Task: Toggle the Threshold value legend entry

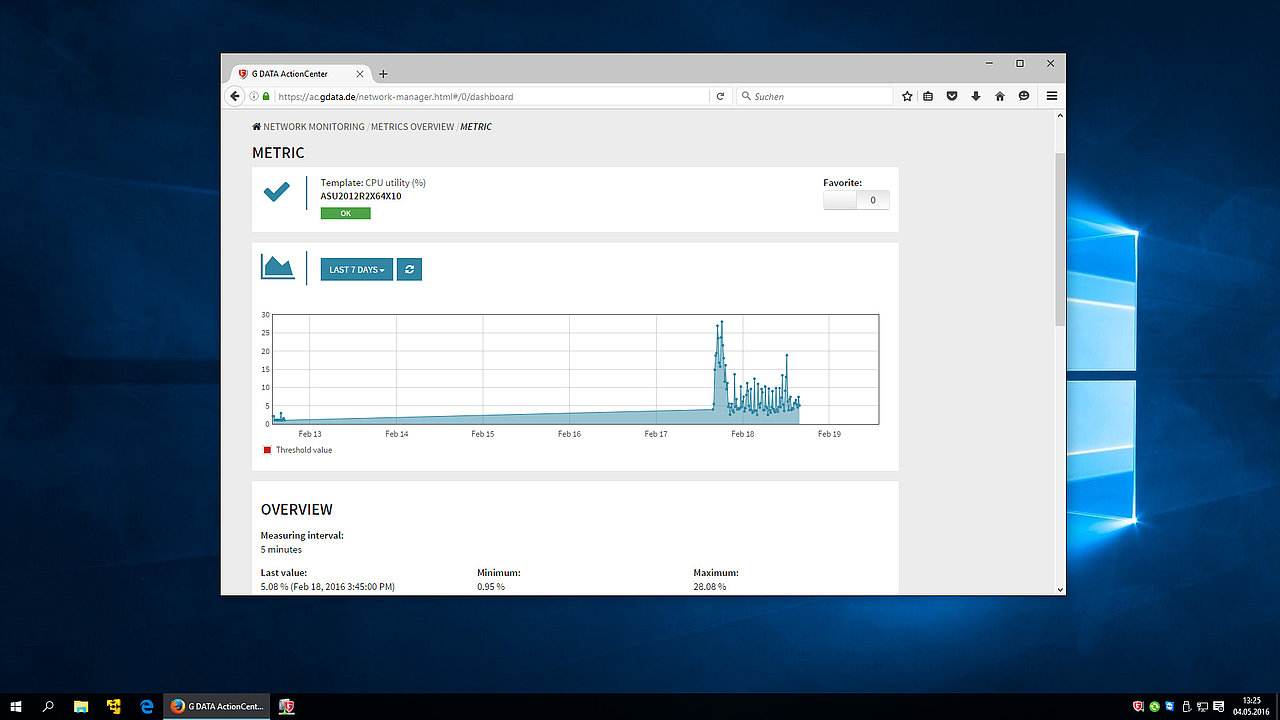Action: pos(298,450)
